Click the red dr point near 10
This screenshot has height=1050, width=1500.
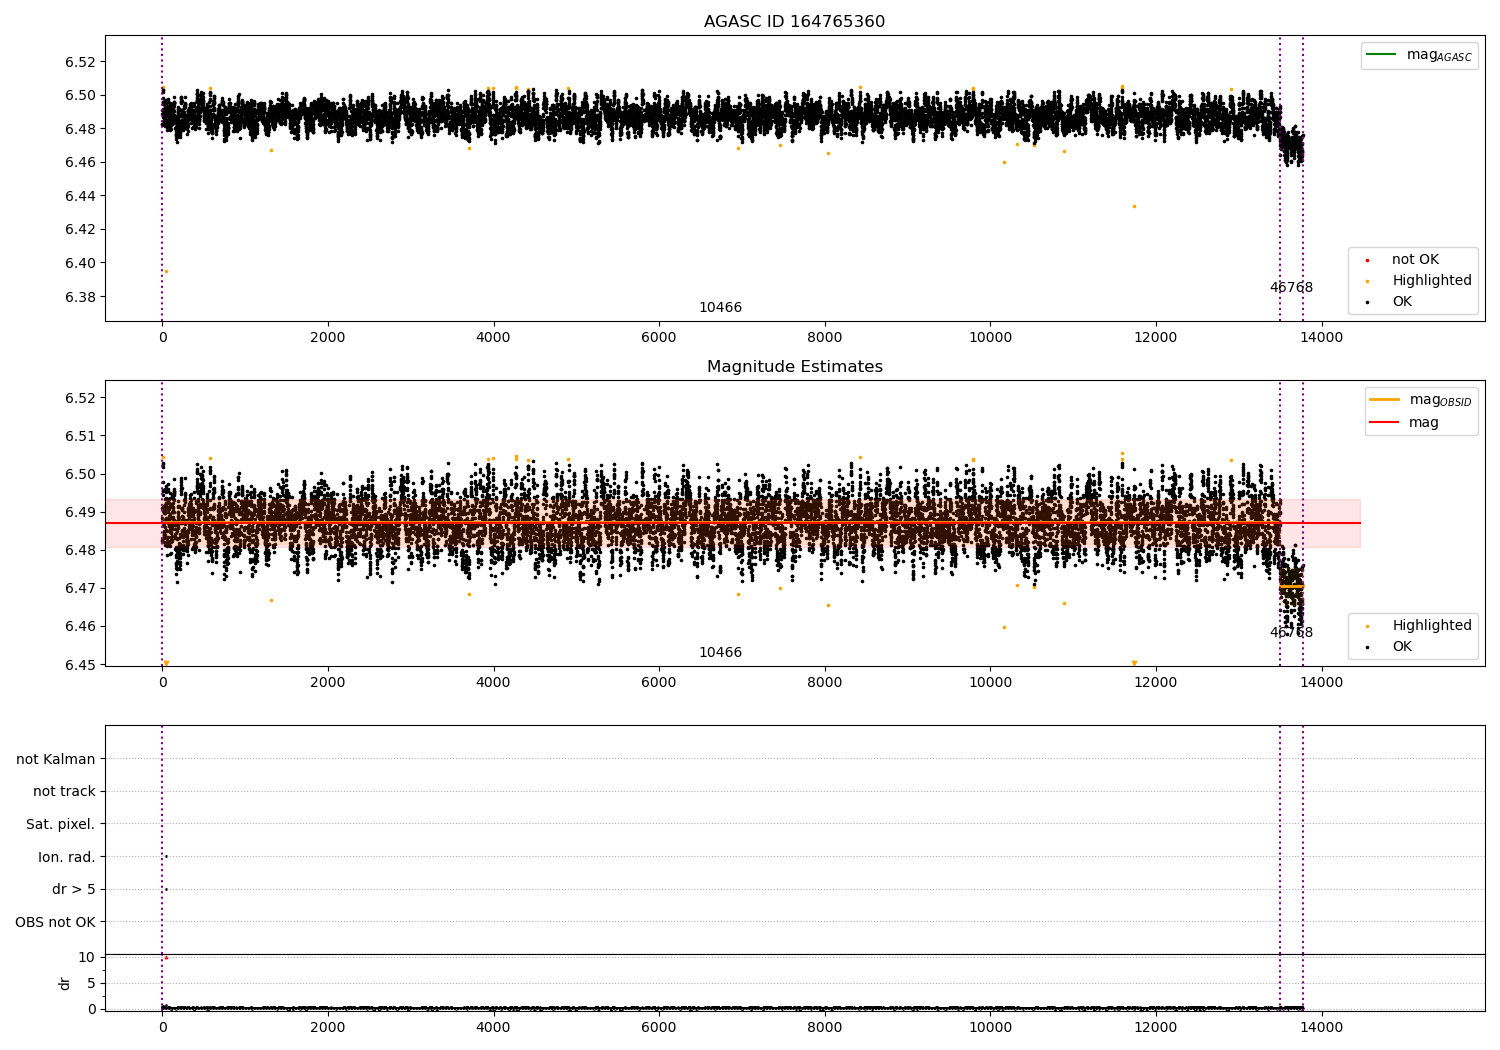pyautogui.click(x=166, y=958)
